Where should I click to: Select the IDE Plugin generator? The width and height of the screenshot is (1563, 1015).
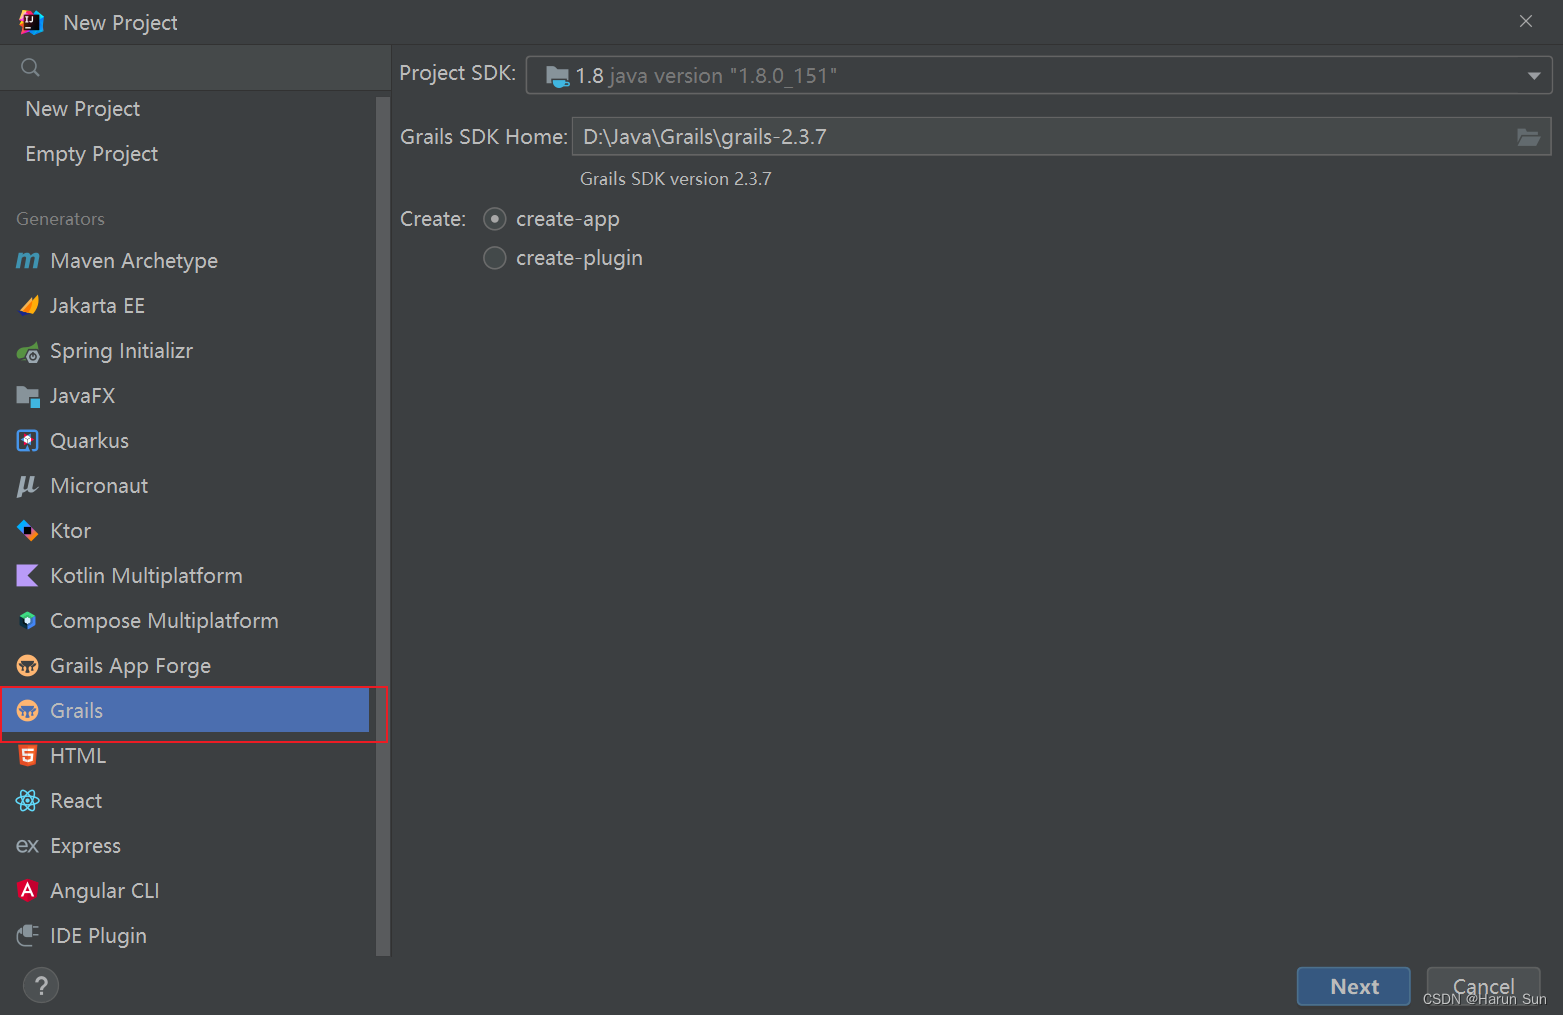tap(187, 936)
